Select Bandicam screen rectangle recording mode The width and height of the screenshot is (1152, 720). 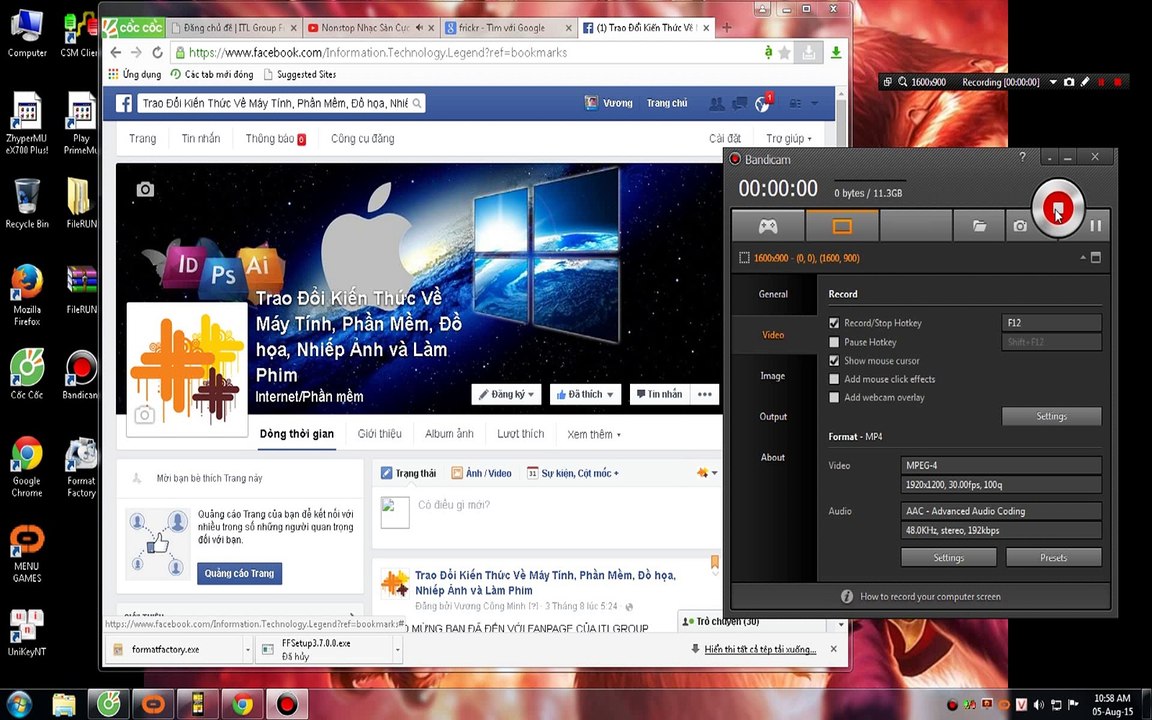click(842, 226)
